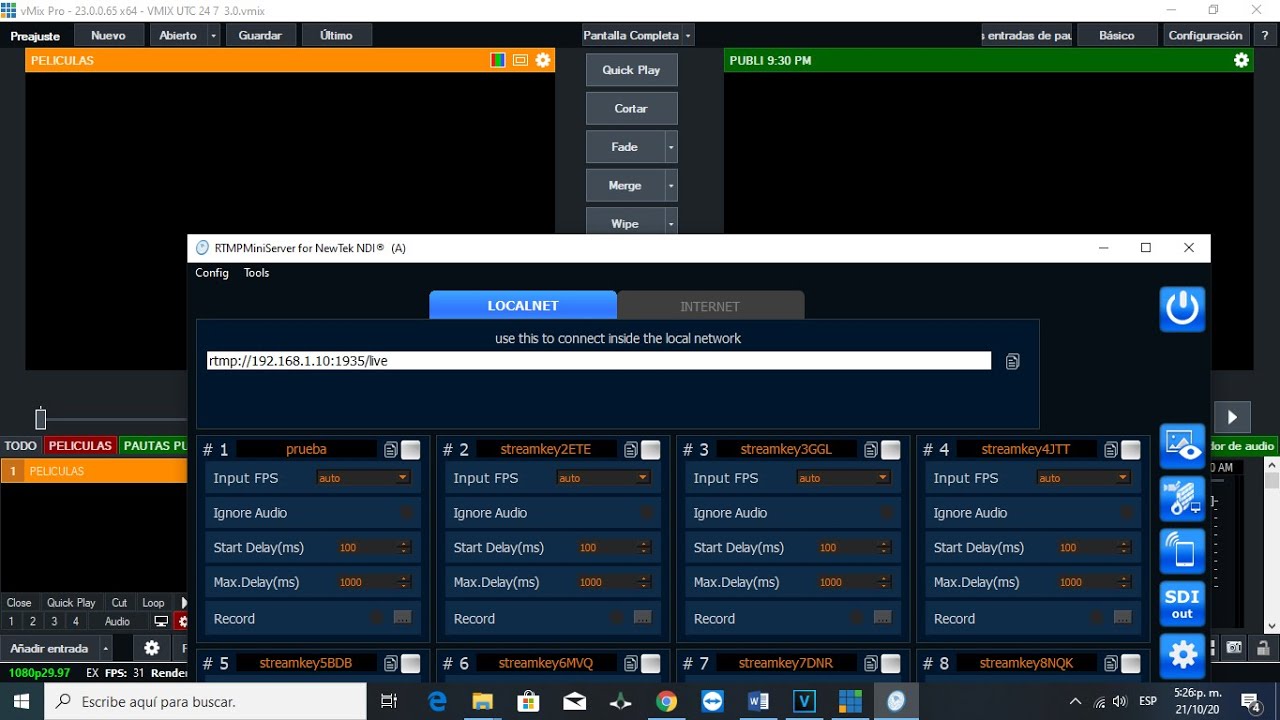Expand Wipe transition options arrow

coord(671,224)
